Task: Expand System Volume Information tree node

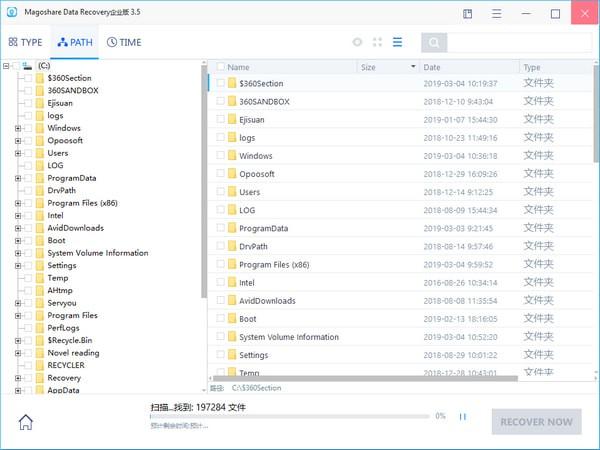Action: 18,253
